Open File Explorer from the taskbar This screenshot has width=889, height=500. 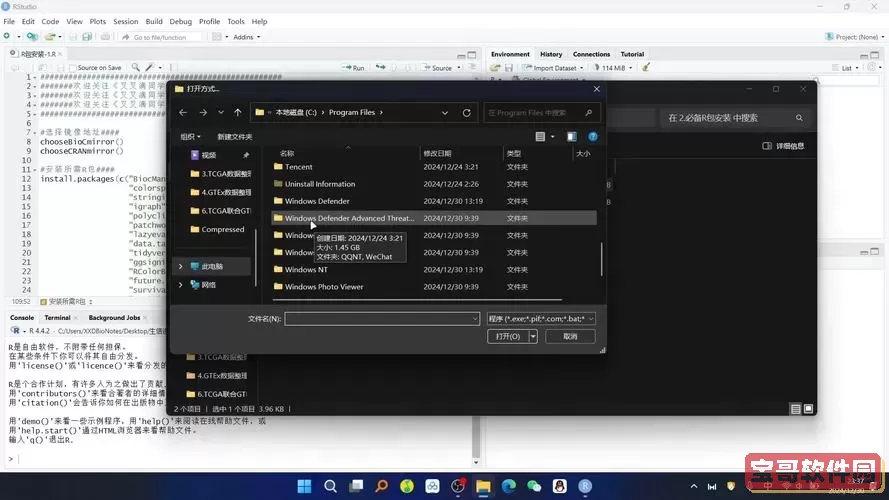point(483,486)
